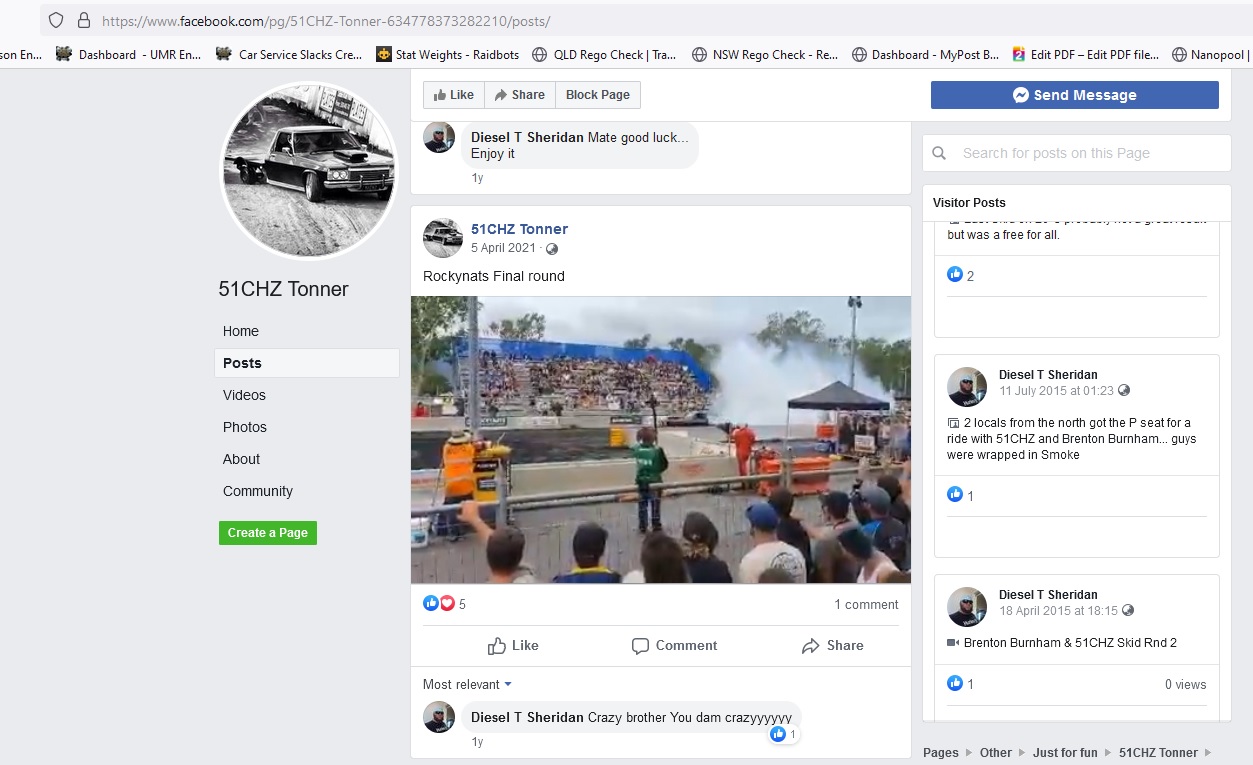1253x765 pixels.
Task: Click globe icon next to 18 April 2015
Action: click(1128, 610)
